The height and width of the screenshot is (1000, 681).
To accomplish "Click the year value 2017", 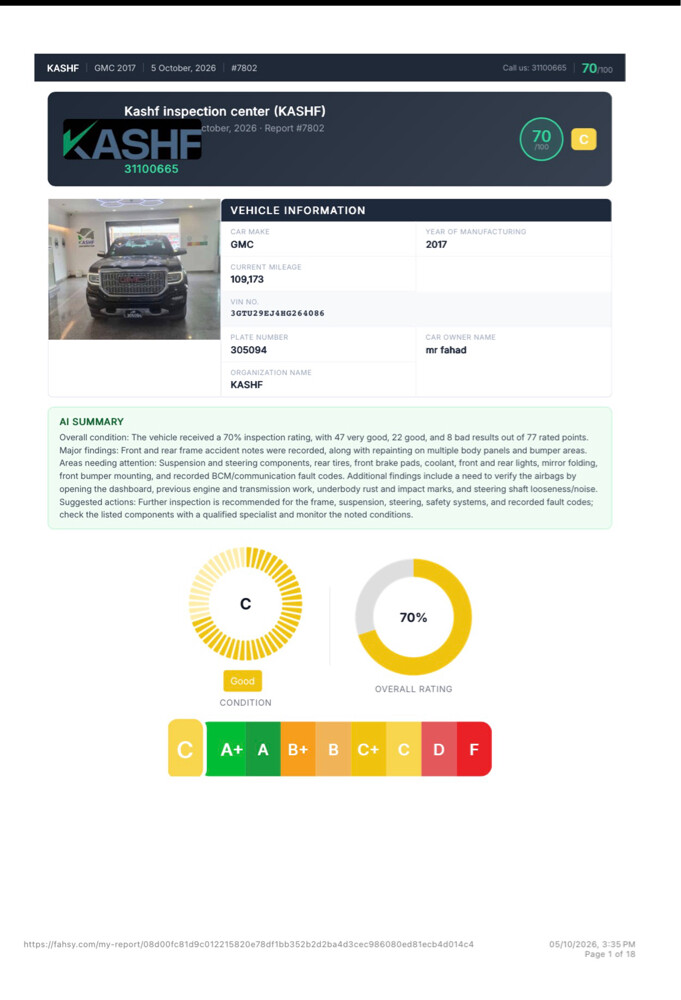I will pyautogui.click(x=436, y=244).
